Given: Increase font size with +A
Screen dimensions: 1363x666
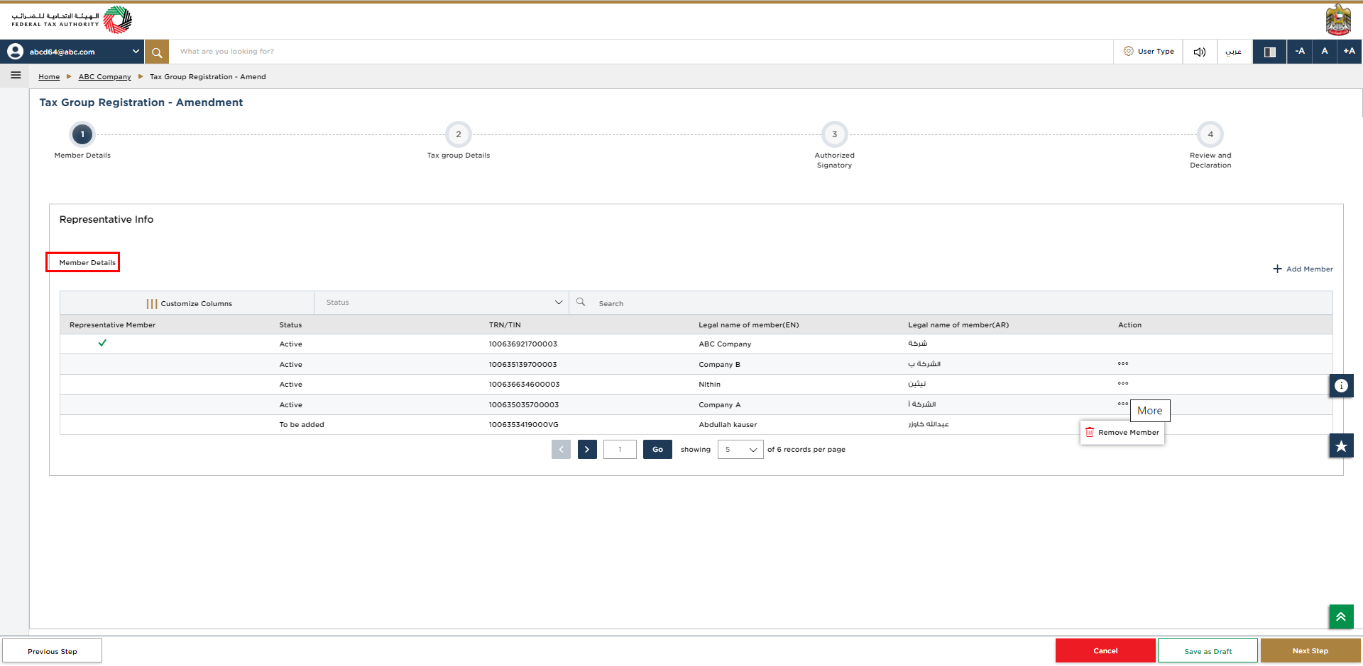Looking at the screenshot, I should pyautogui.click(x=1349, y=51).
